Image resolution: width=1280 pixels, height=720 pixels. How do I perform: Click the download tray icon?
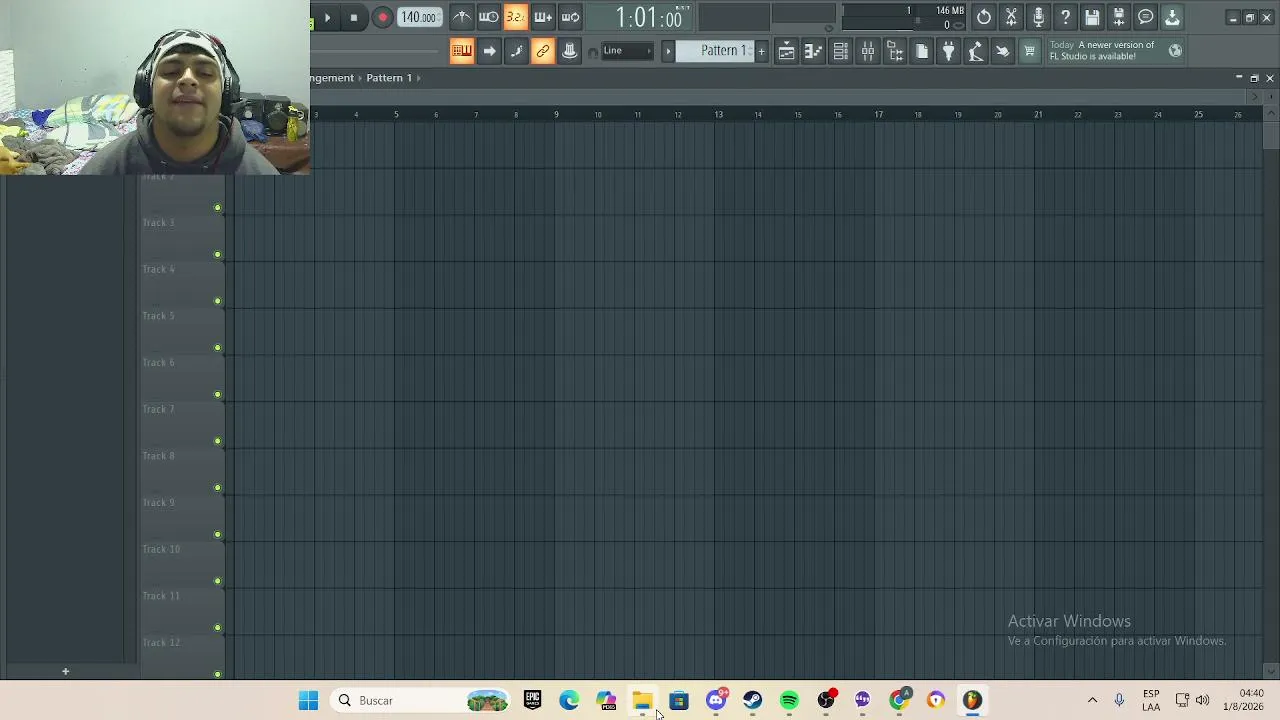[1172, 17]
